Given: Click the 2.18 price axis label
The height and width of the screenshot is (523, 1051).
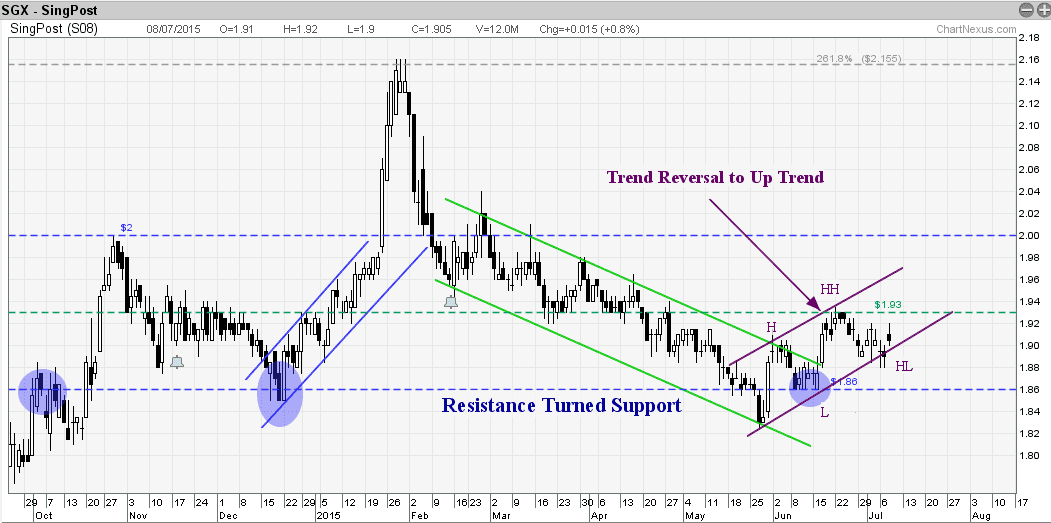Looking at the screenshot, I should [x=1030, y=38].
